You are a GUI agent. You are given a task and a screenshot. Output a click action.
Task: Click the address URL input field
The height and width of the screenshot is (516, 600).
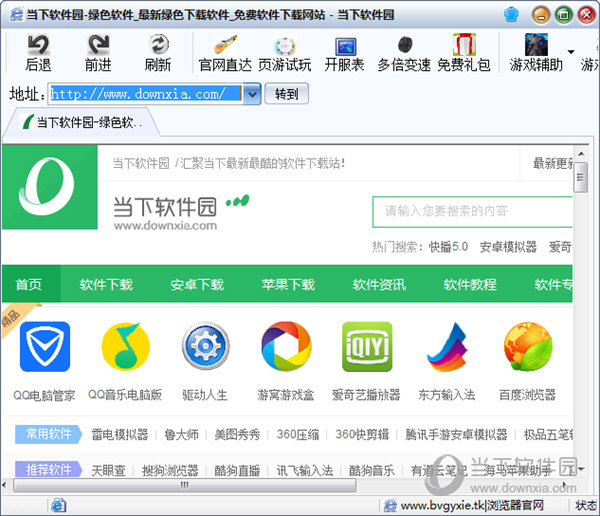pyautogui.click(x=146, y=94)
